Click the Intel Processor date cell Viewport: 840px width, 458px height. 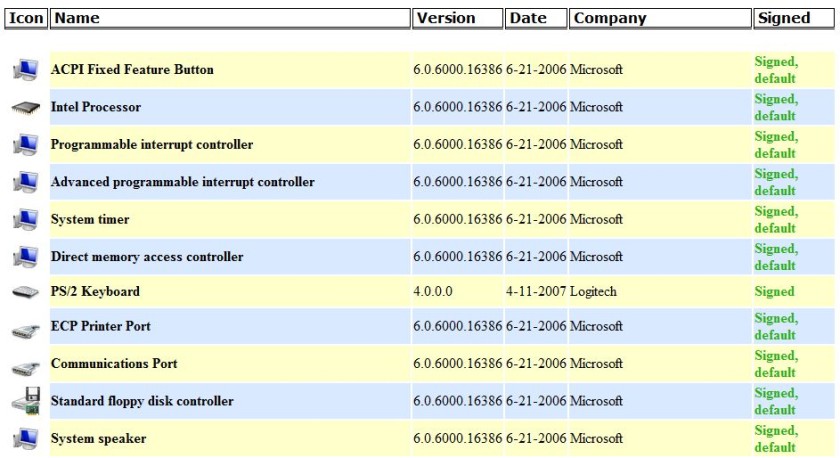536,107
